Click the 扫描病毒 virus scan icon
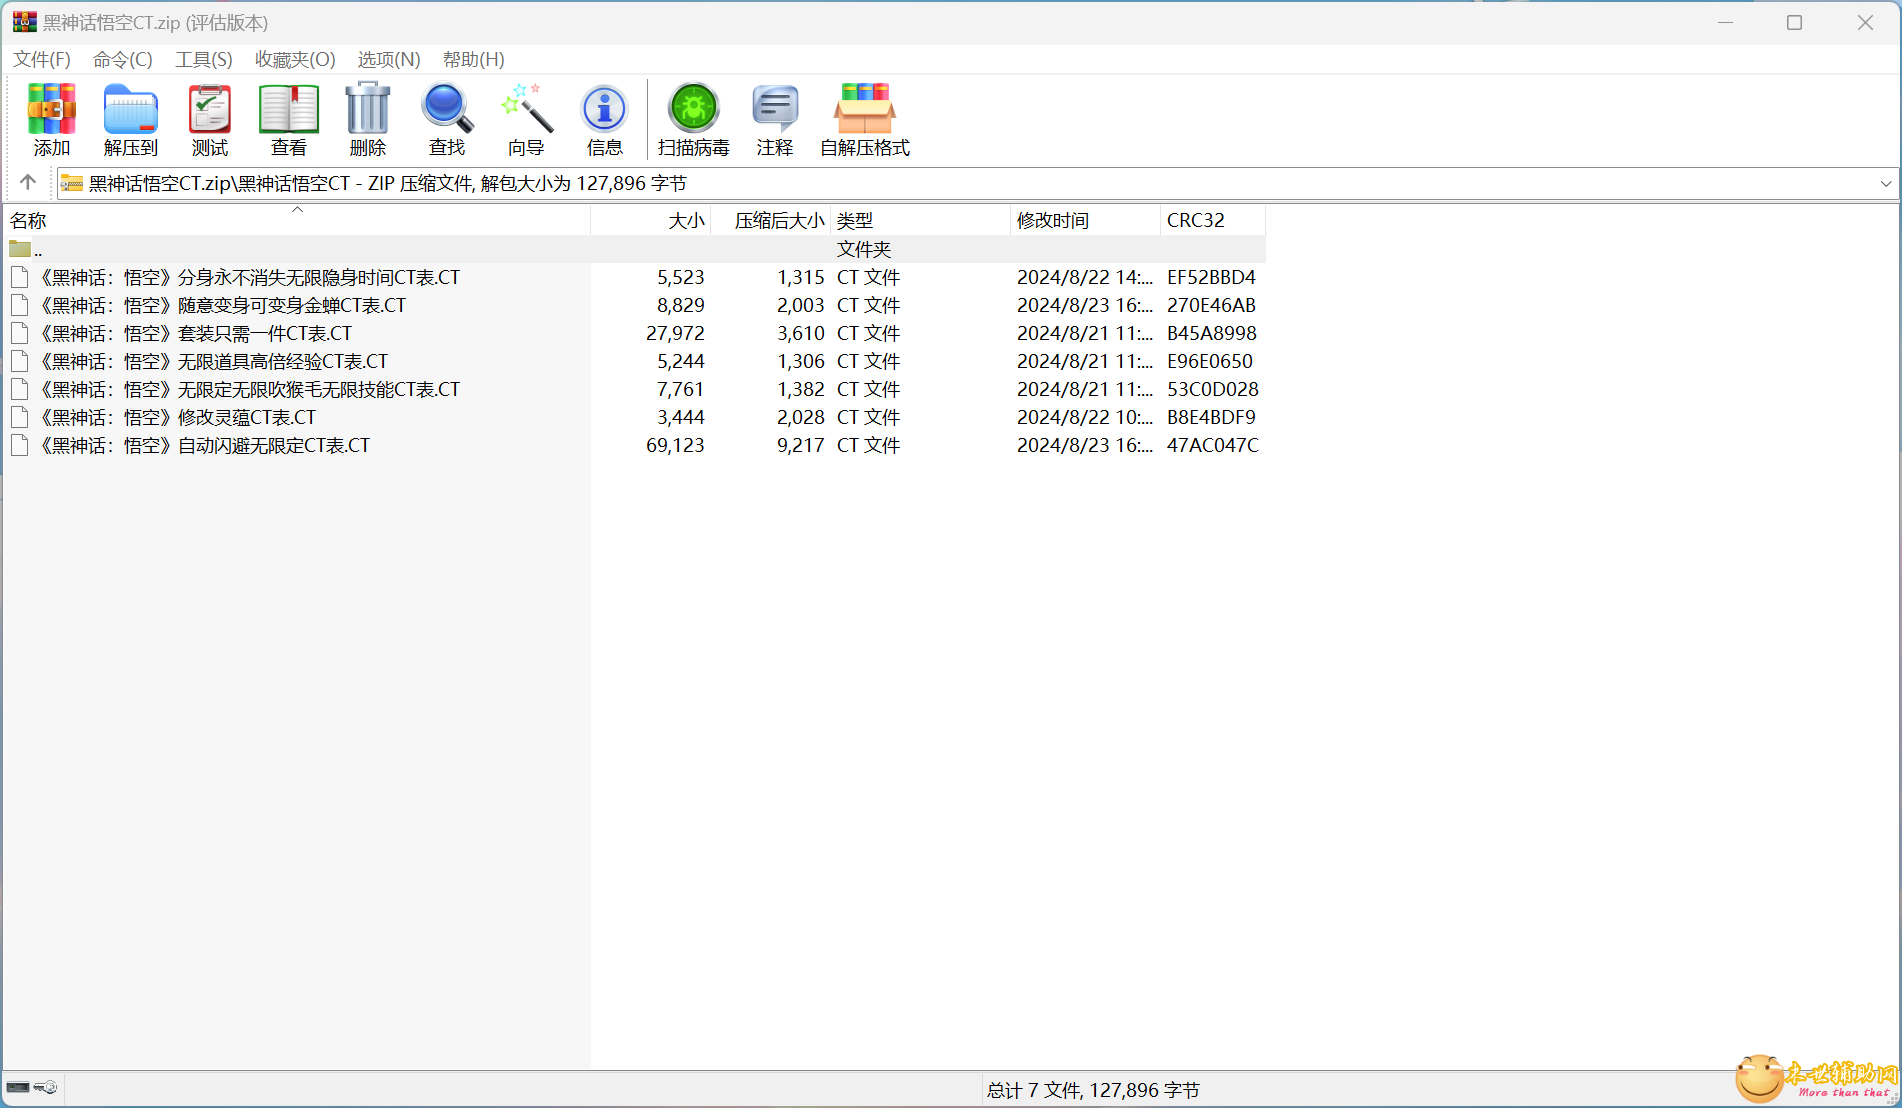This screenshot has height=1108, width=1902. (x=694, y=108)
